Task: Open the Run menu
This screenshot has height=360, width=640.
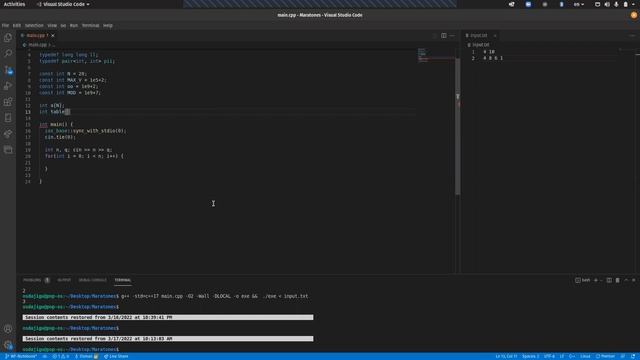Action: coord(74,25)
